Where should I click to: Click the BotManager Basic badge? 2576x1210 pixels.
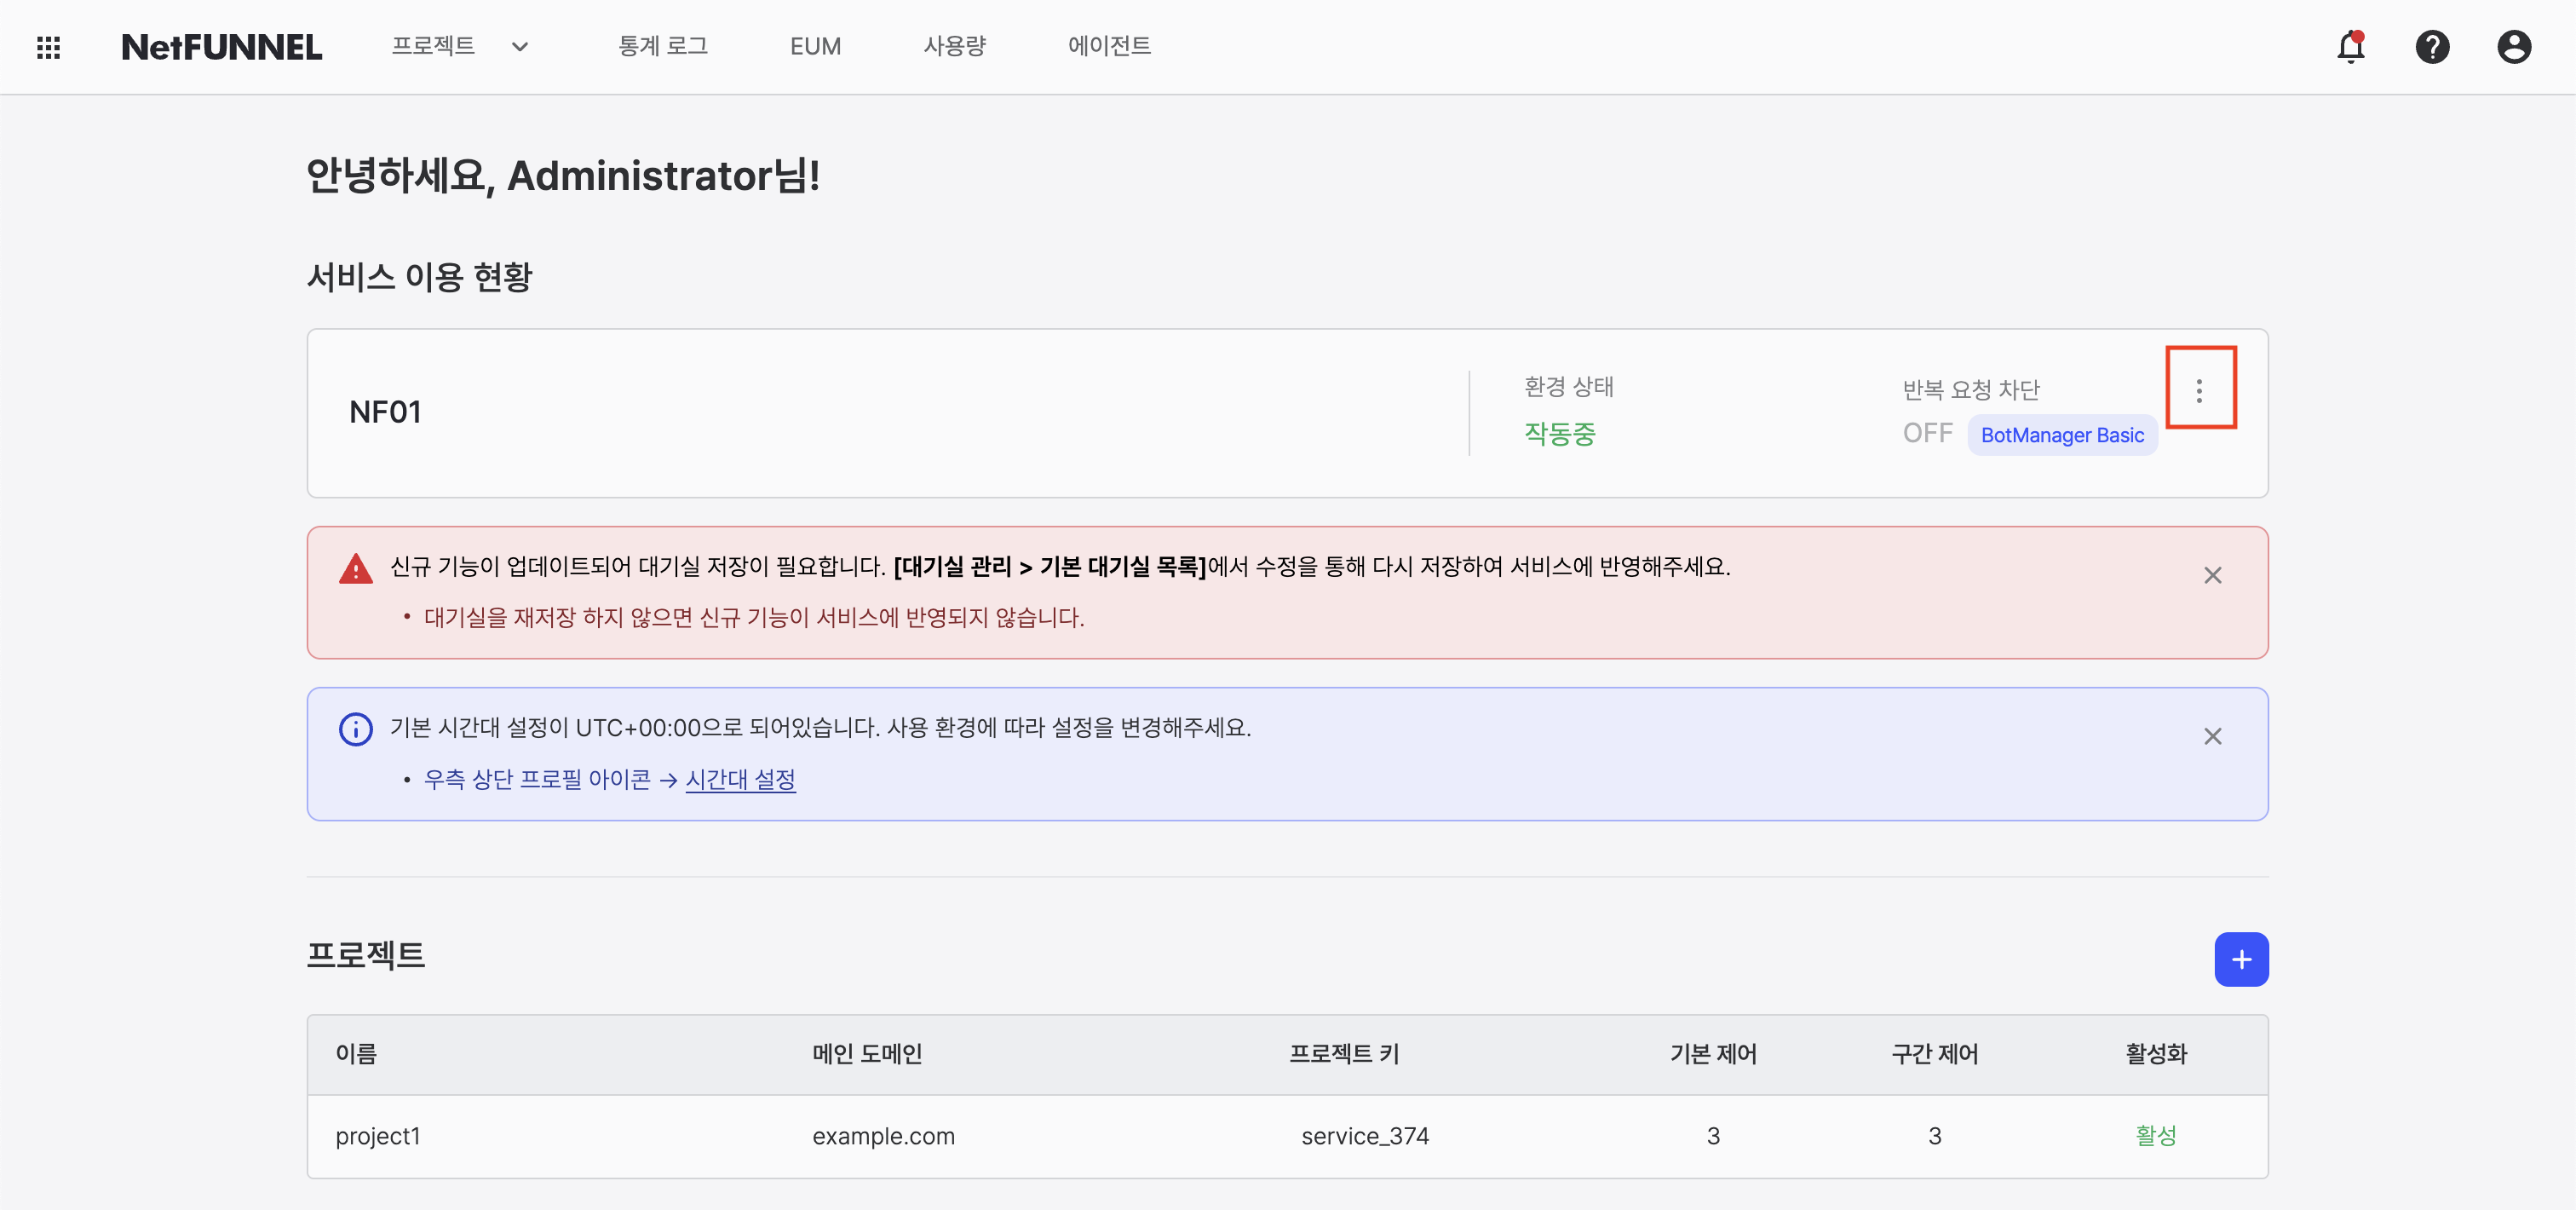click(2062, 435)
